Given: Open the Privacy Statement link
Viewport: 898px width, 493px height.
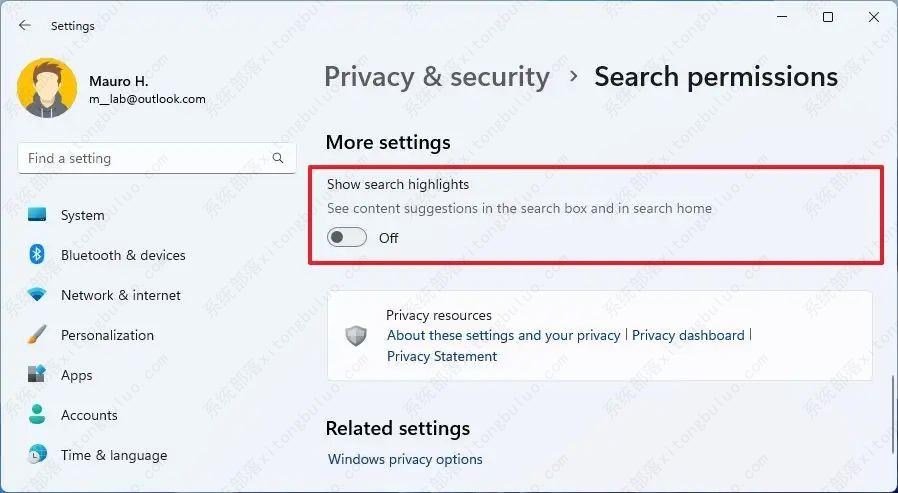Looking at the screenshot, I should 442,356.
